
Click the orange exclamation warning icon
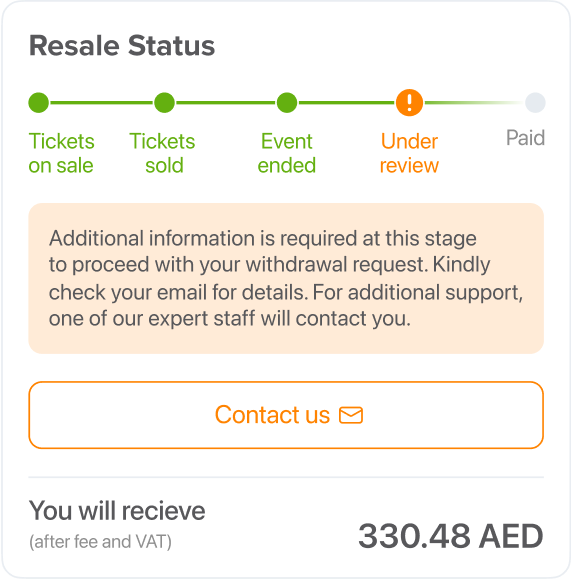pyautogui.click(x=409, y=103)
